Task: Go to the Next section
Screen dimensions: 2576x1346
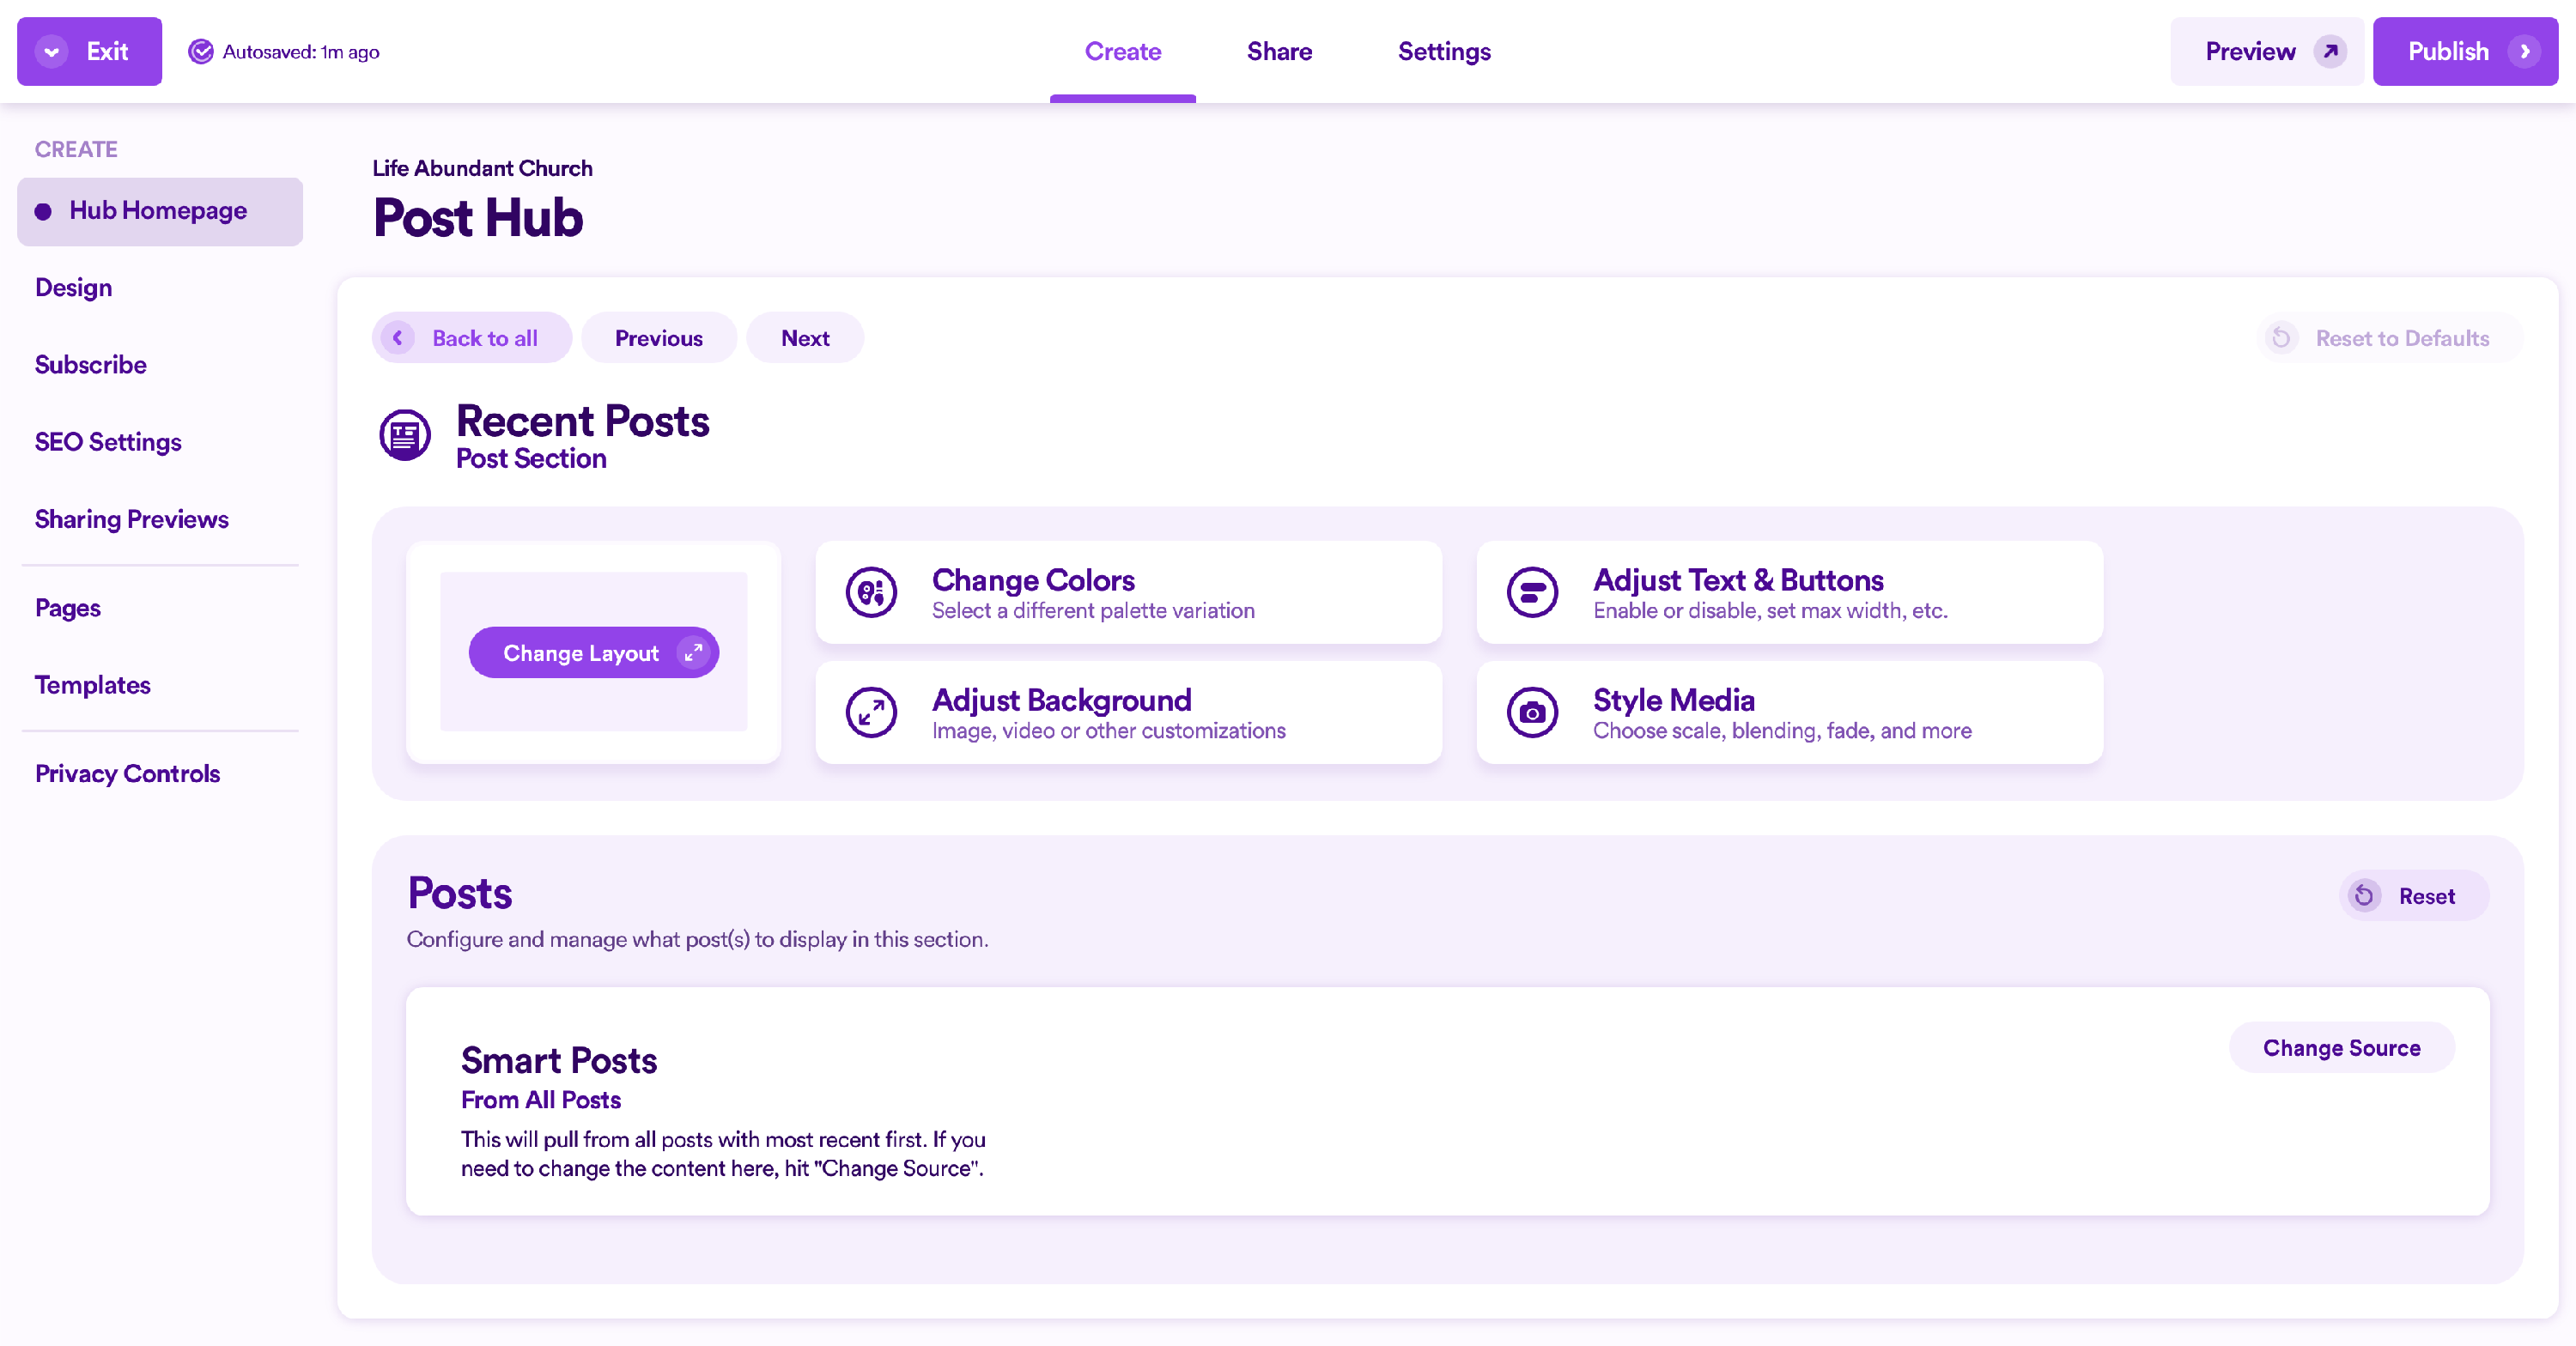Action: pos(805,338)
